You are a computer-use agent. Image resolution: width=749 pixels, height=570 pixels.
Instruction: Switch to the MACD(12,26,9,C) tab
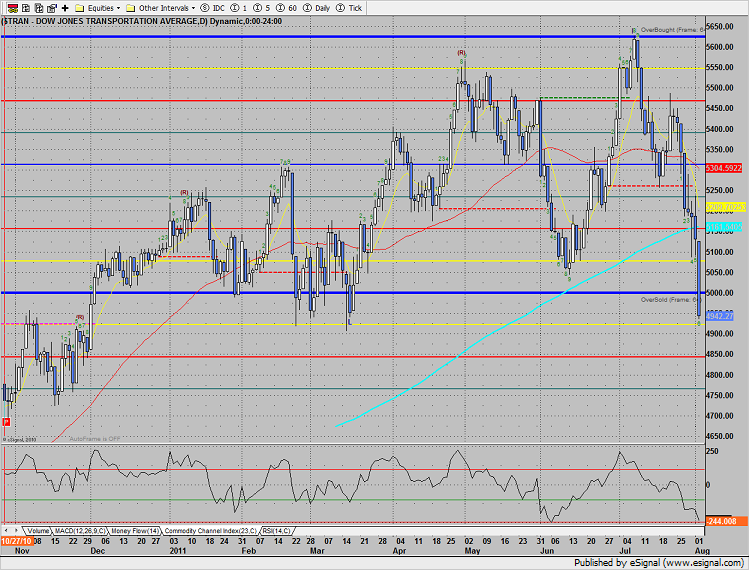(80, 531)
